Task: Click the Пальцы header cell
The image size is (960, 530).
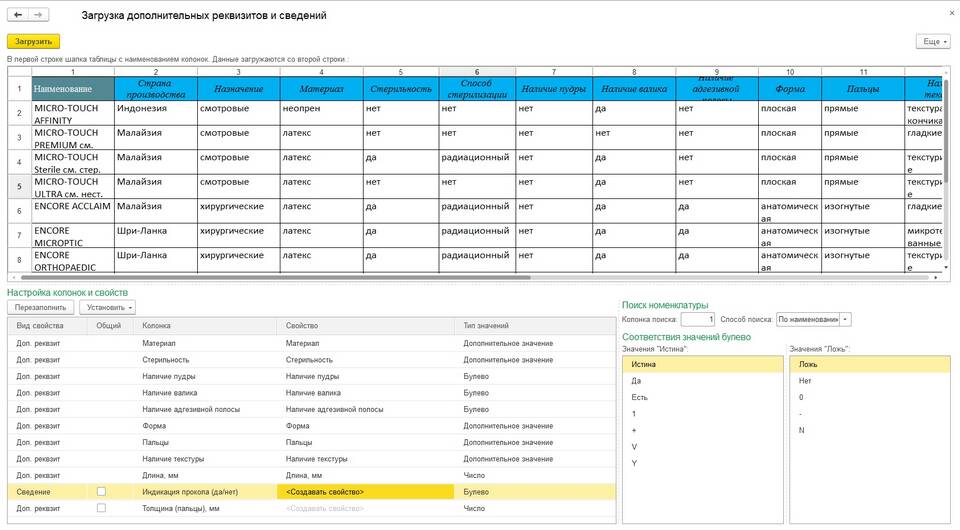Action: tap(863, 89)
